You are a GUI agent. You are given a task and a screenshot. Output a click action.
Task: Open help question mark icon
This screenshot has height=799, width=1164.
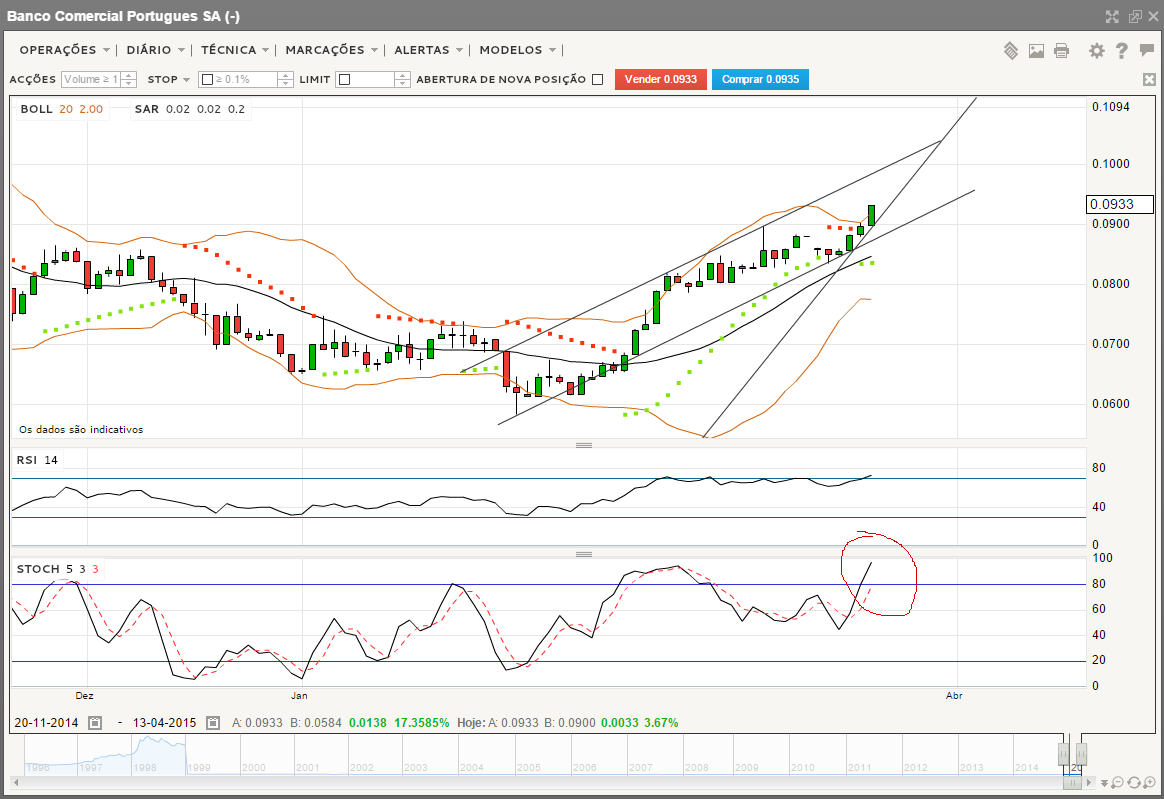coord(1122,50)
